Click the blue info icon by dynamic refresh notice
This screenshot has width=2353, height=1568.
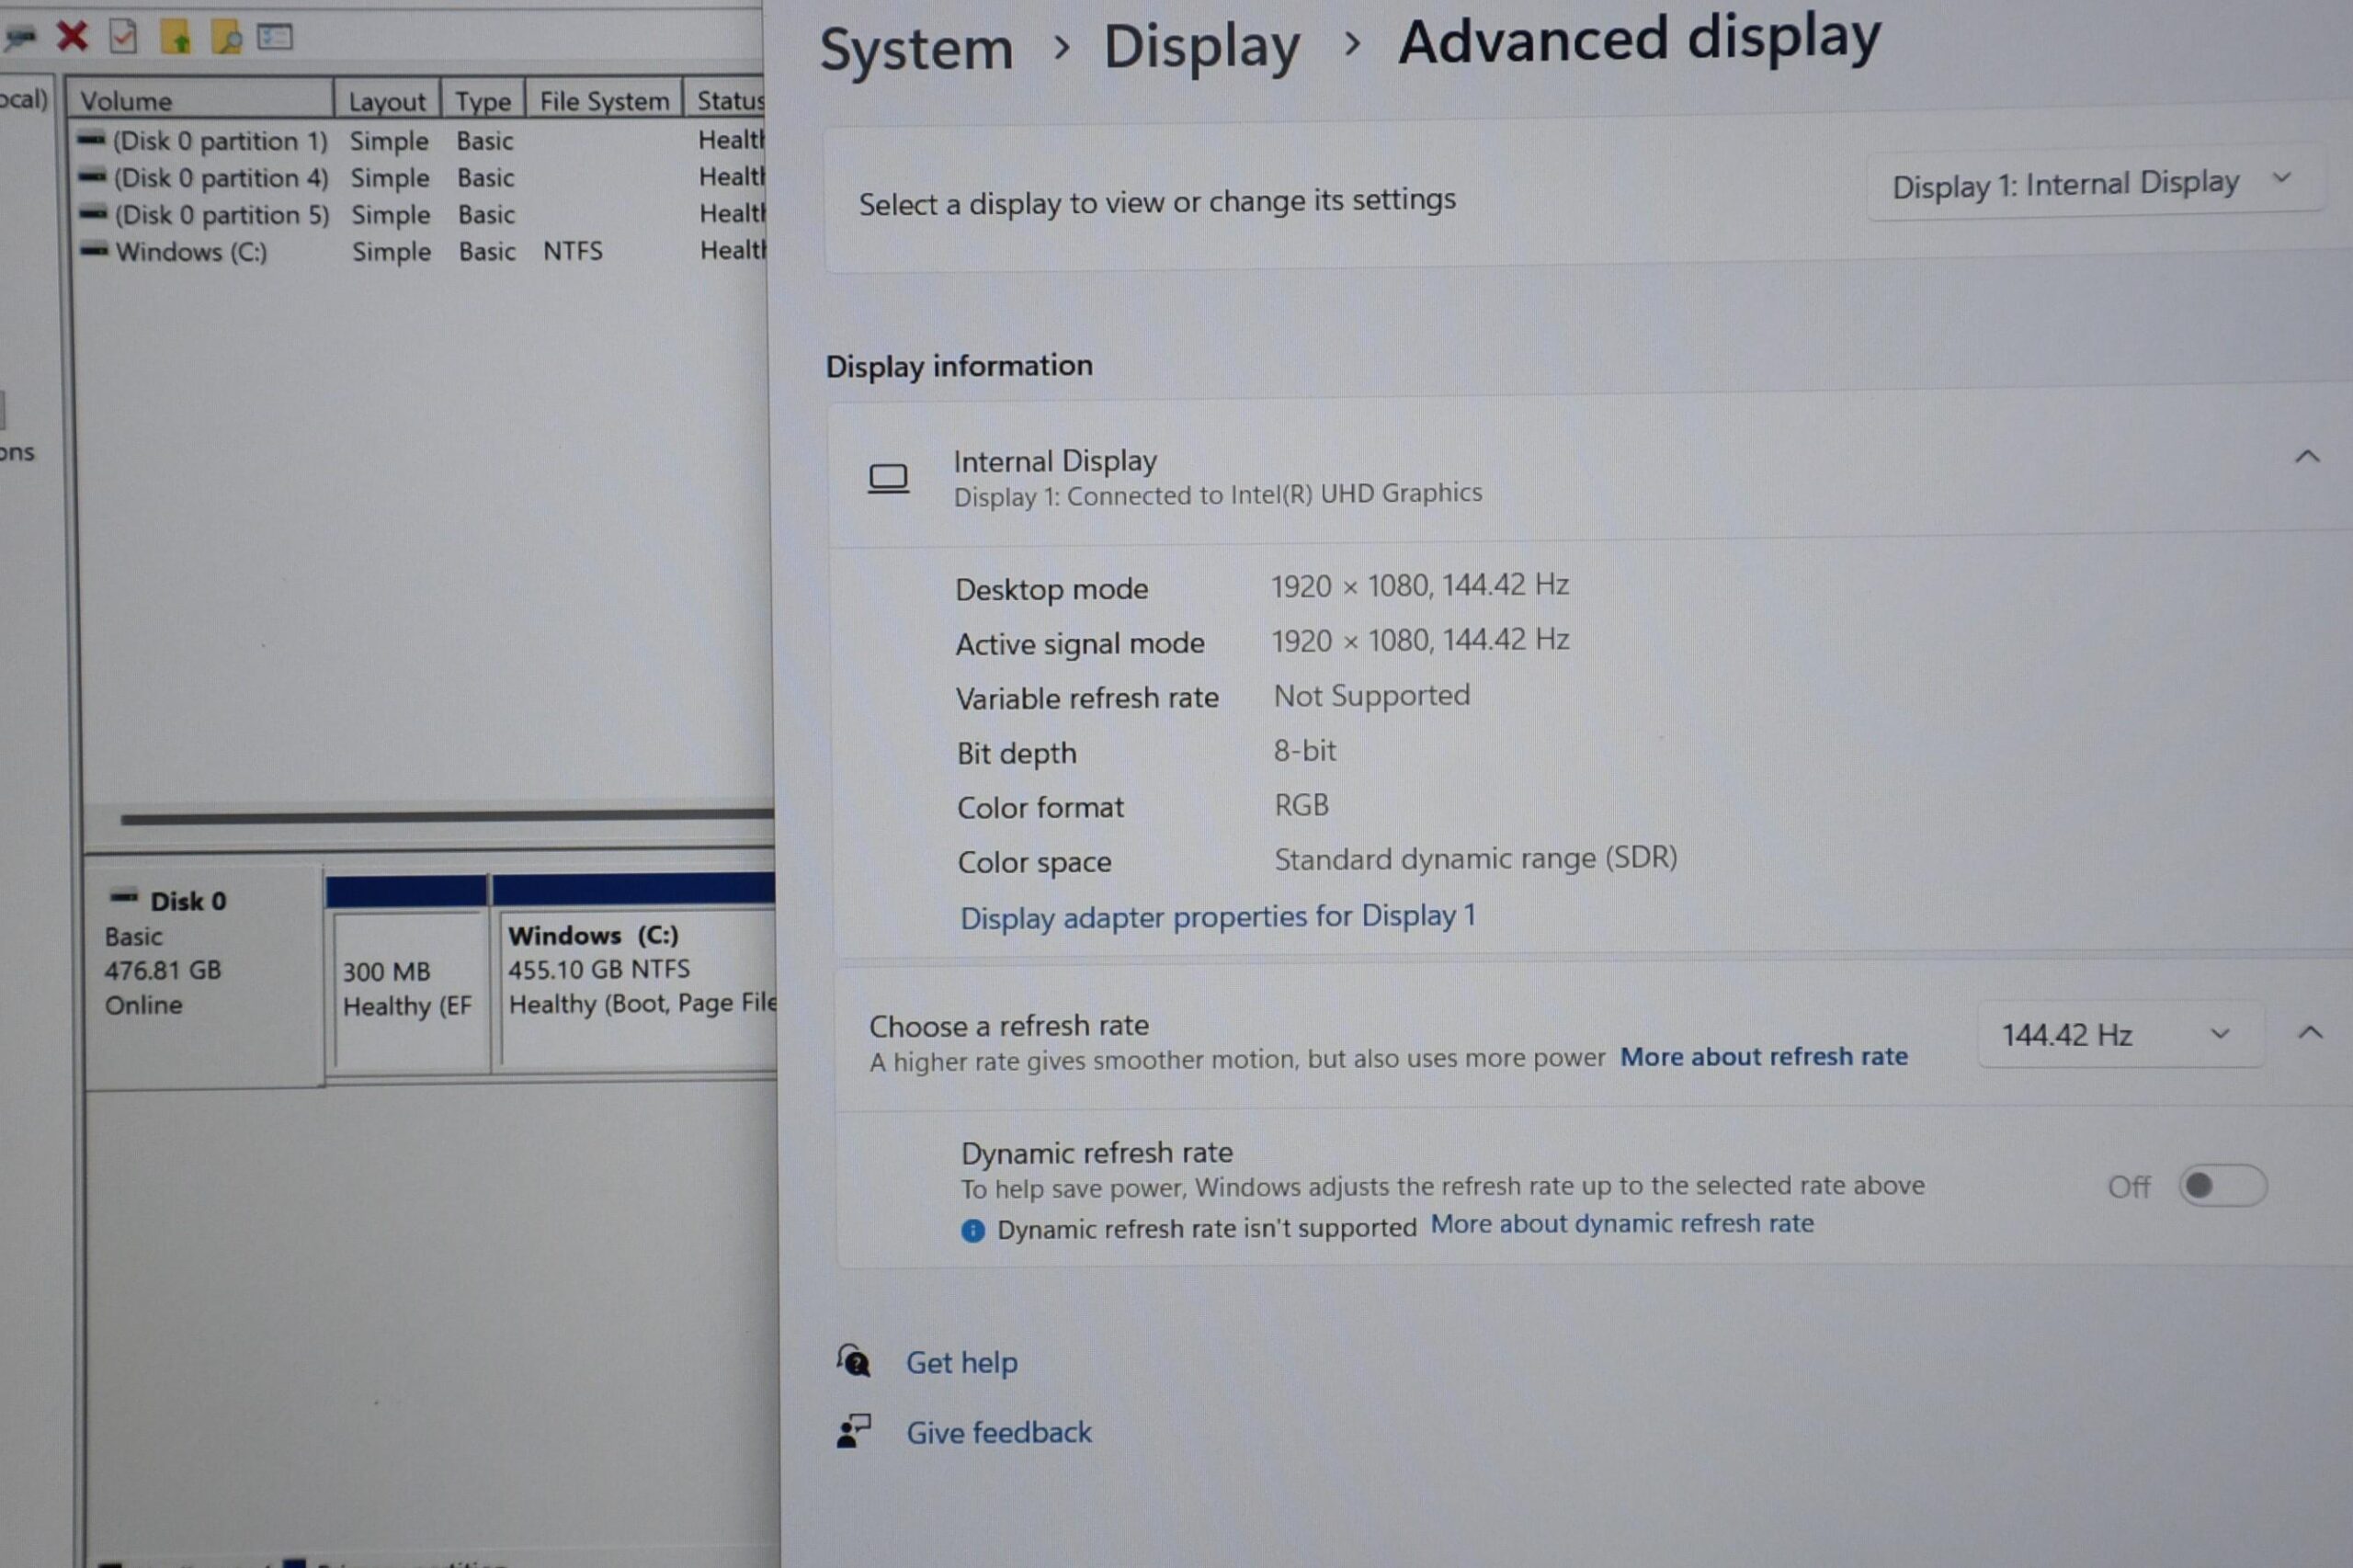972,1230
